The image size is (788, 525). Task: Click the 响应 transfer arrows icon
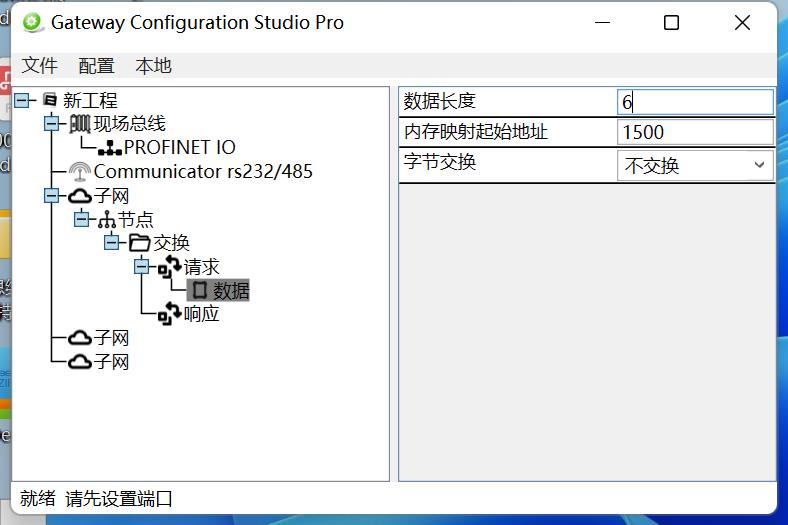170,313
